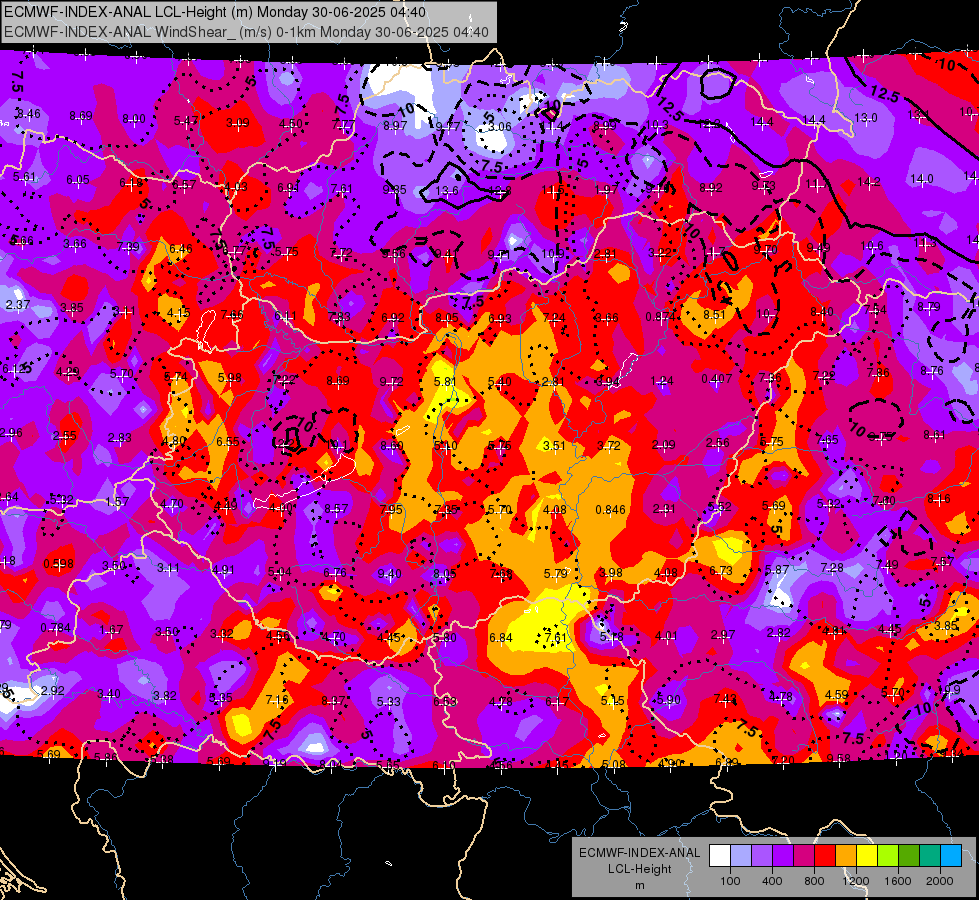Click the grid value 8.51

coord(714,315)
